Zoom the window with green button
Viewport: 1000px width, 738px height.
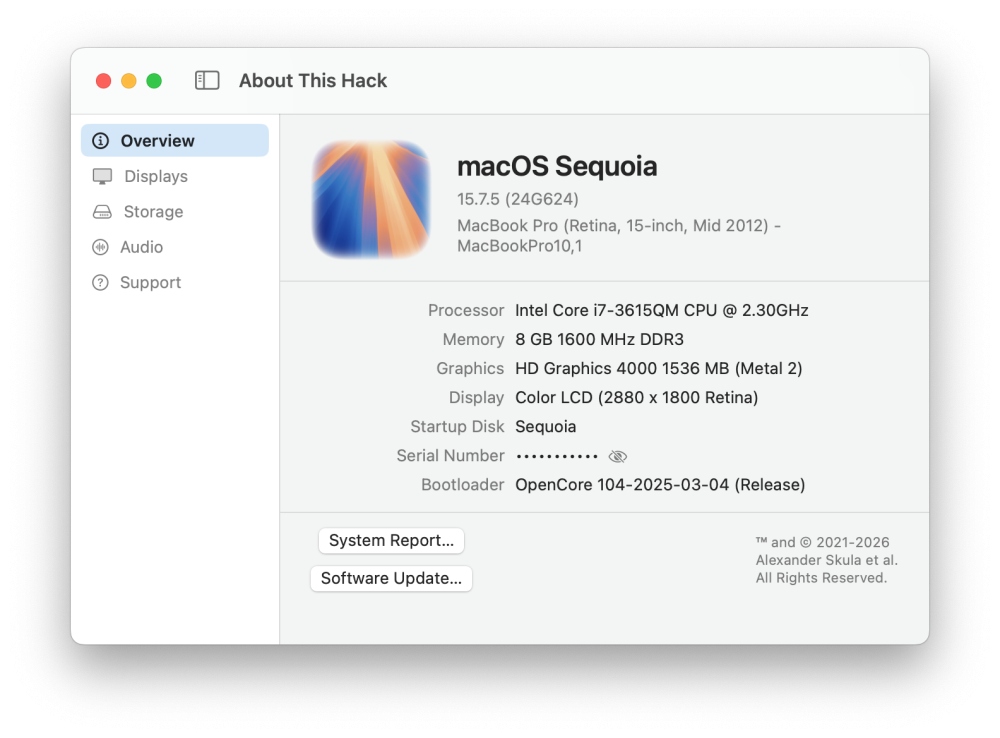coord(154,81)
